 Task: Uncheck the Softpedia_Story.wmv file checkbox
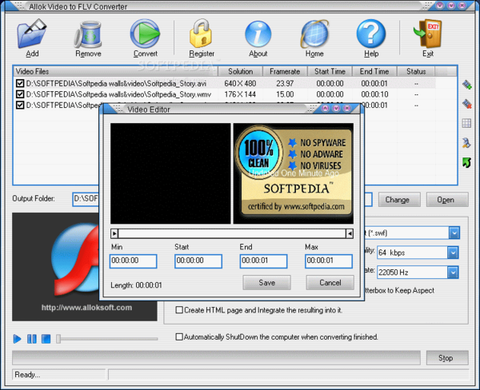point(20,94)
